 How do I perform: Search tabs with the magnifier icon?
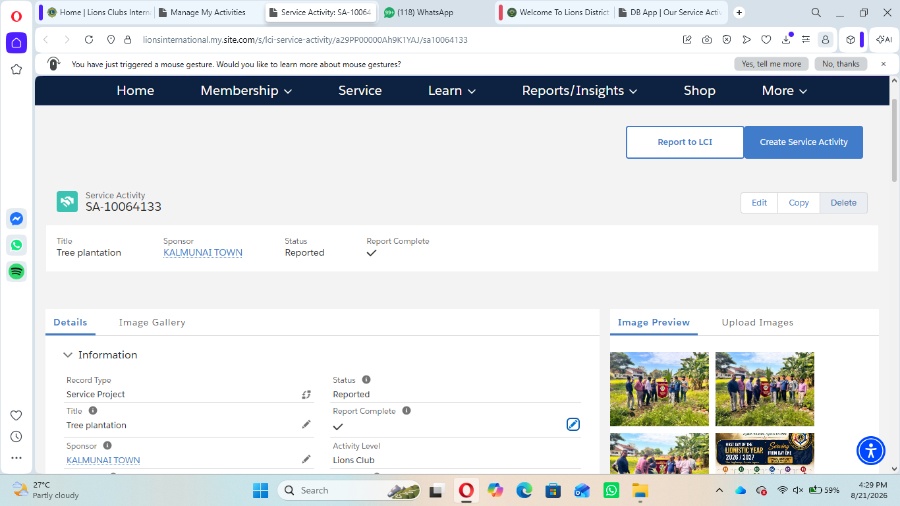point(816,13)
